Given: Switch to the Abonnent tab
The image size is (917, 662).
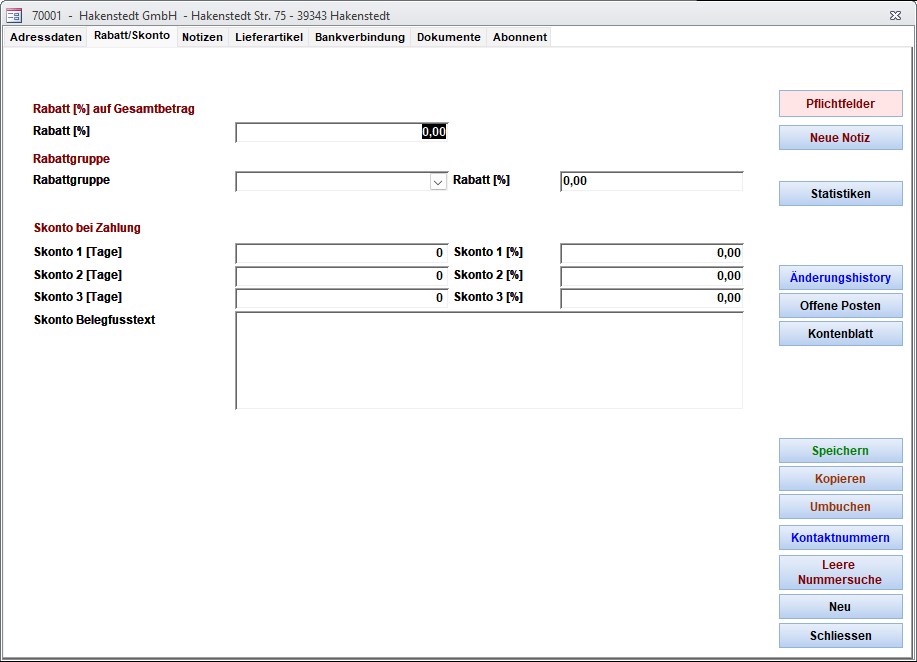Looking at the screenshot, I should click(520, 37).
